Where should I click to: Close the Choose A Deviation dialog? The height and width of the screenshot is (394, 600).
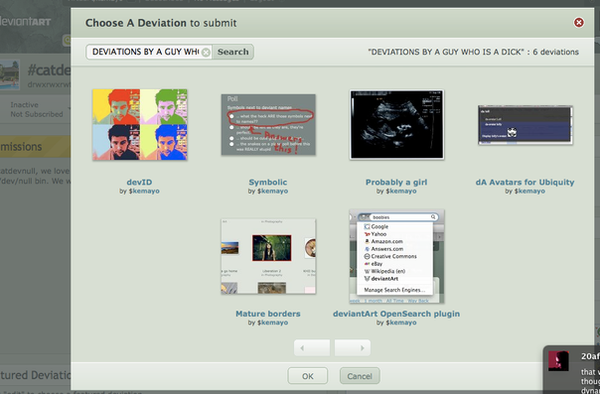(579, 23)
